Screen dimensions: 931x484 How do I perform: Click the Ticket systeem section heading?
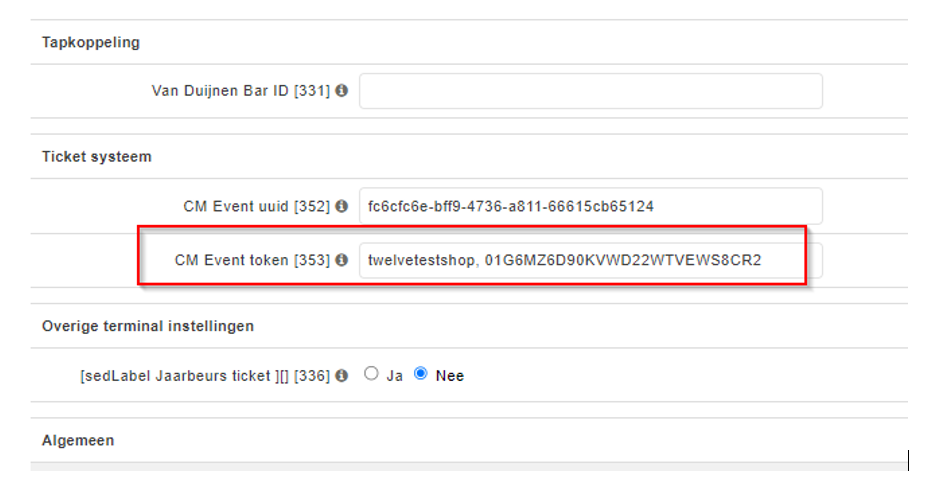[96, 157]
